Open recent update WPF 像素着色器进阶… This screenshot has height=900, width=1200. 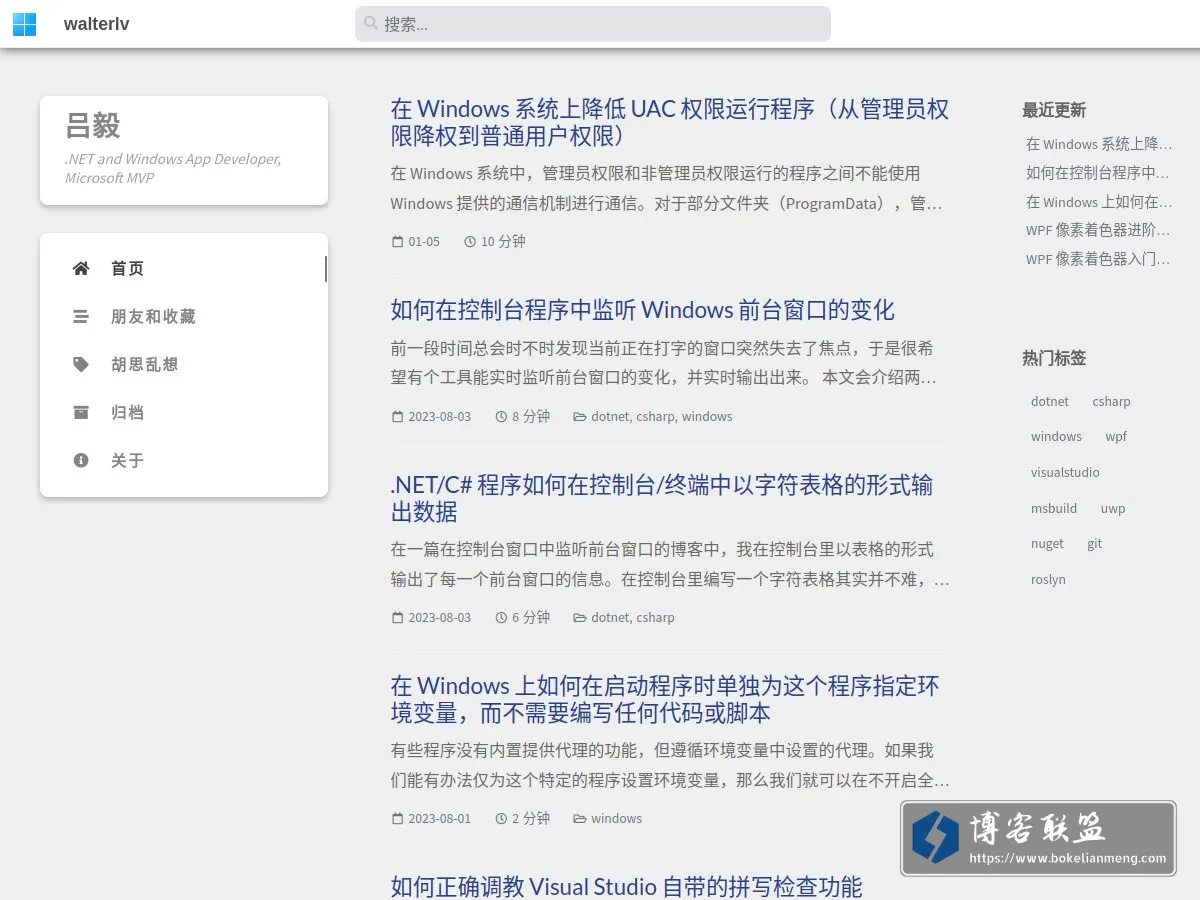(1098, 230)
